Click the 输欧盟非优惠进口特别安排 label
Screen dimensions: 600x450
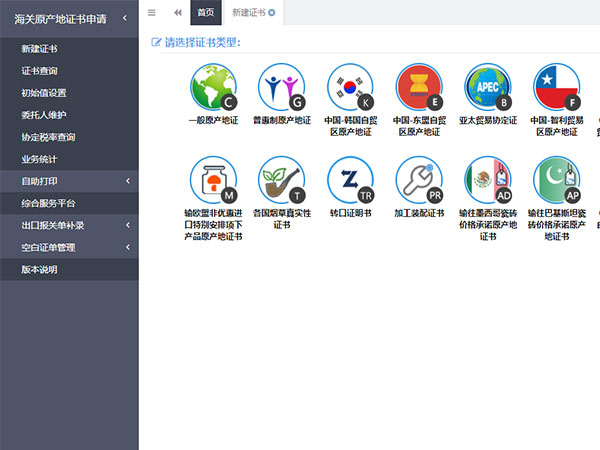(214, 225)
